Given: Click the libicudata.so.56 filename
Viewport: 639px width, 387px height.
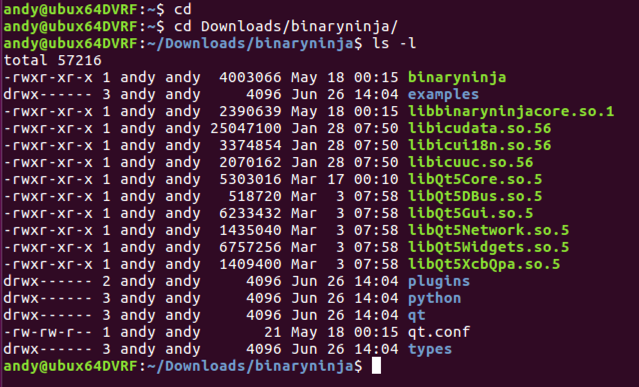Looking at the screenshot, I should pos(480,128).
